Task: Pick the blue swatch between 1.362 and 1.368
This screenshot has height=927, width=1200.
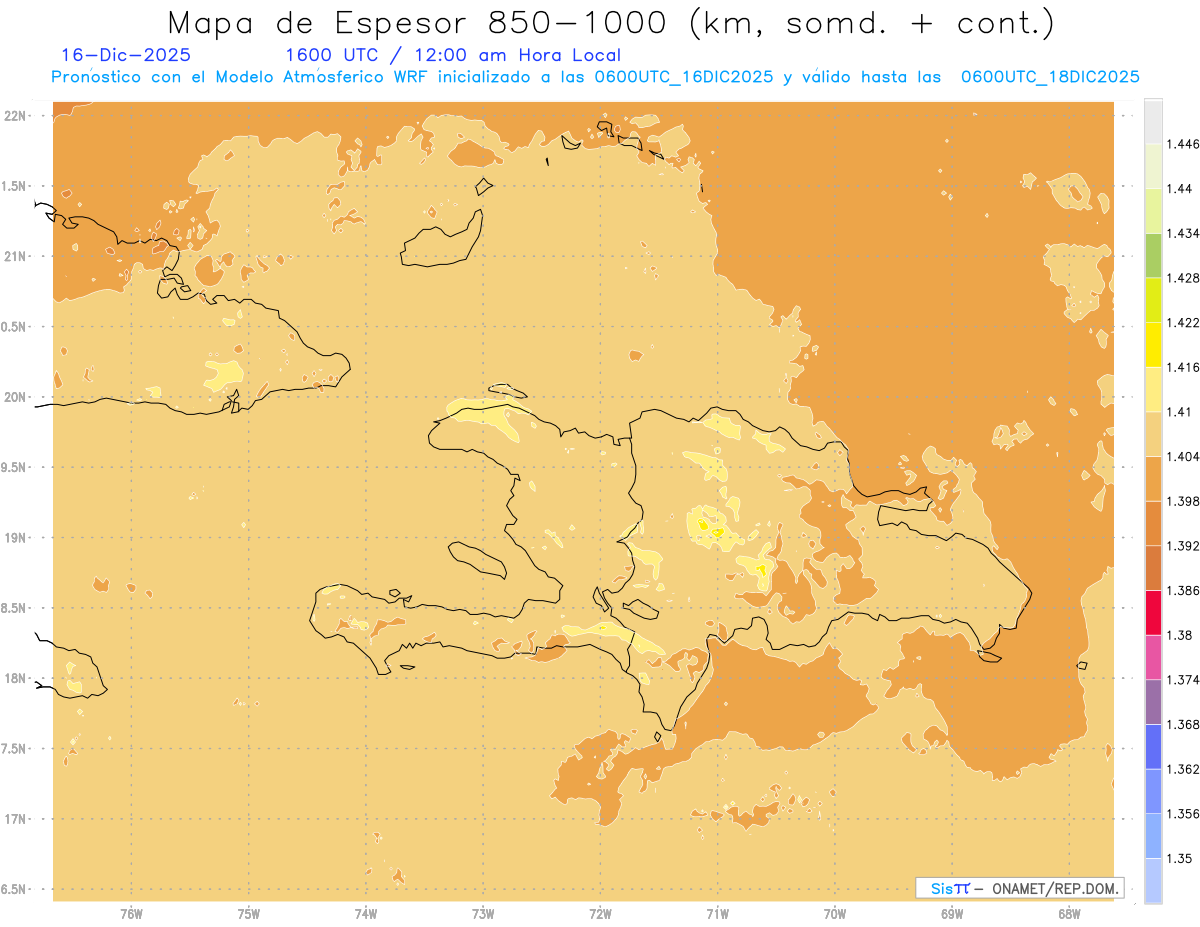Action: coord(1153,747)
